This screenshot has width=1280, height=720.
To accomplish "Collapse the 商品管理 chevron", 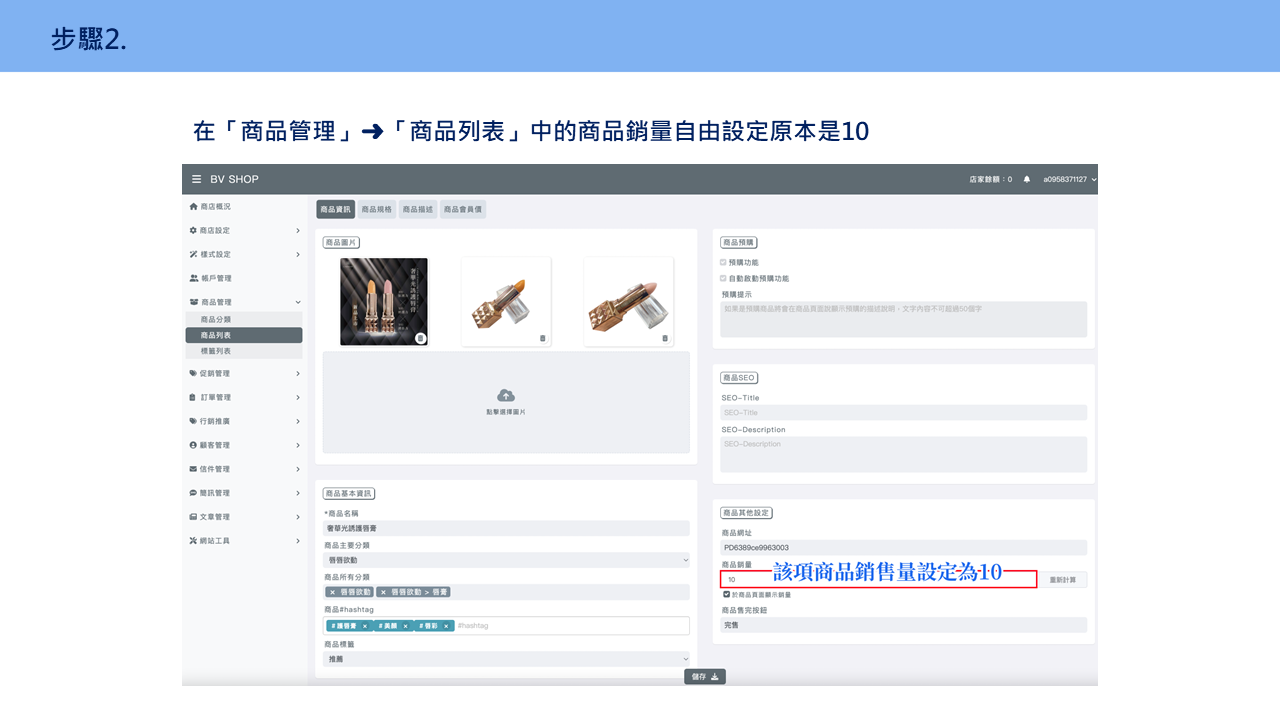I will [298, 302].
